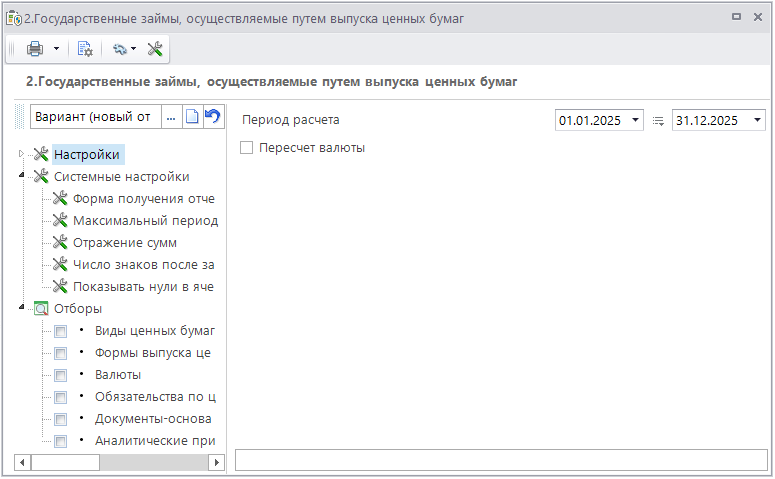This screenshot has height=479, width=775.
Task: Click the print icon in the toolbar
Action: pos(35,48)
